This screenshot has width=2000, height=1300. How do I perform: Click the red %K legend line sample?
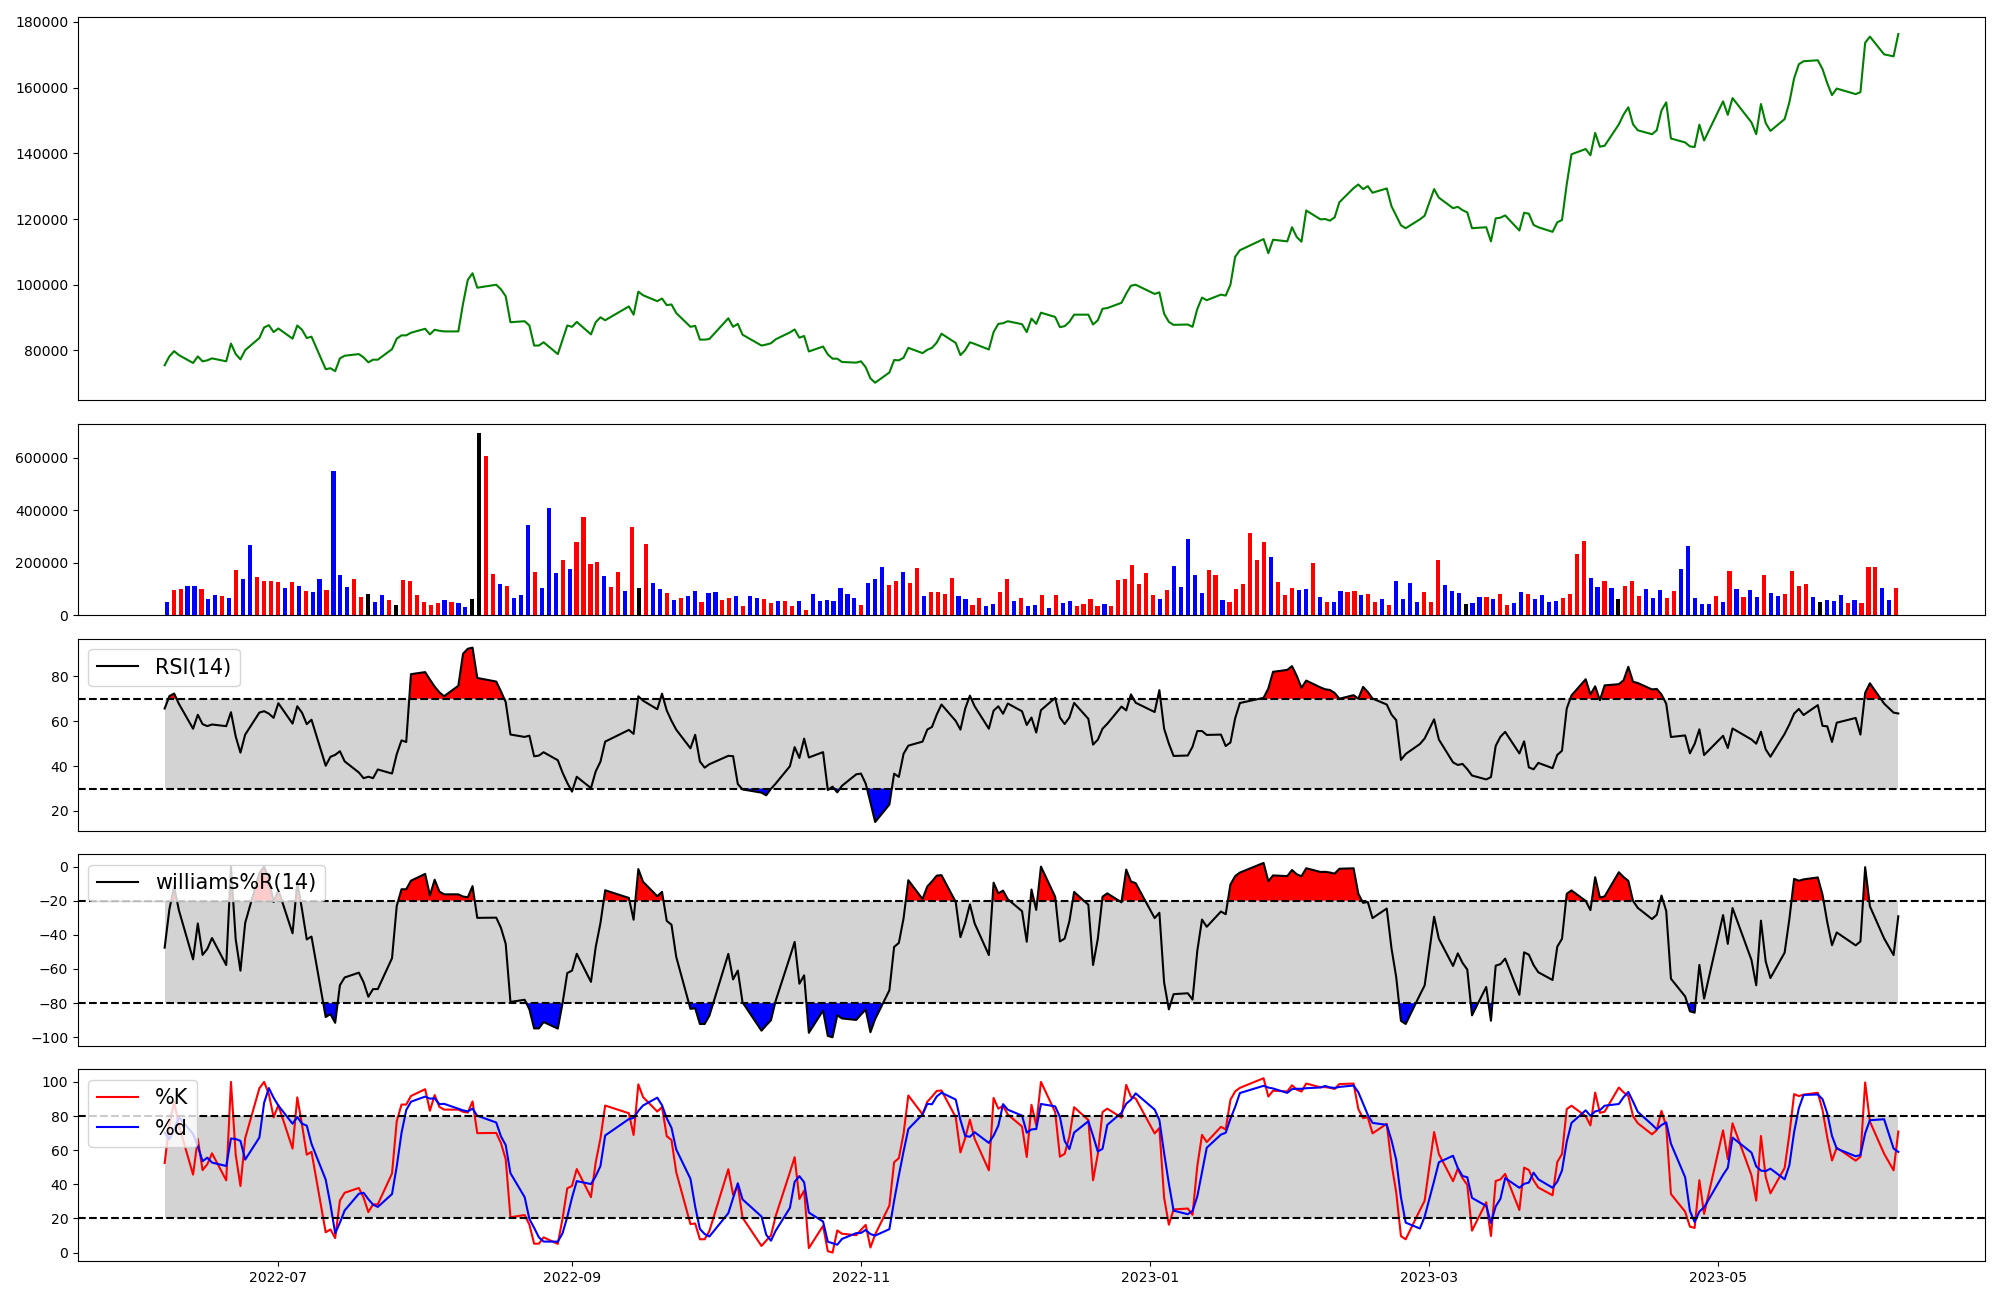click(116, 1097)
